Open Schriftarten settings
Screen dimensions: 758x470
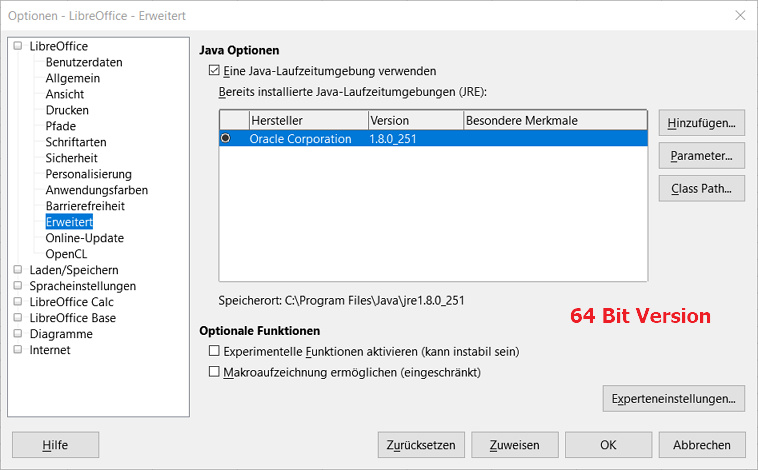tap(76, 142)
